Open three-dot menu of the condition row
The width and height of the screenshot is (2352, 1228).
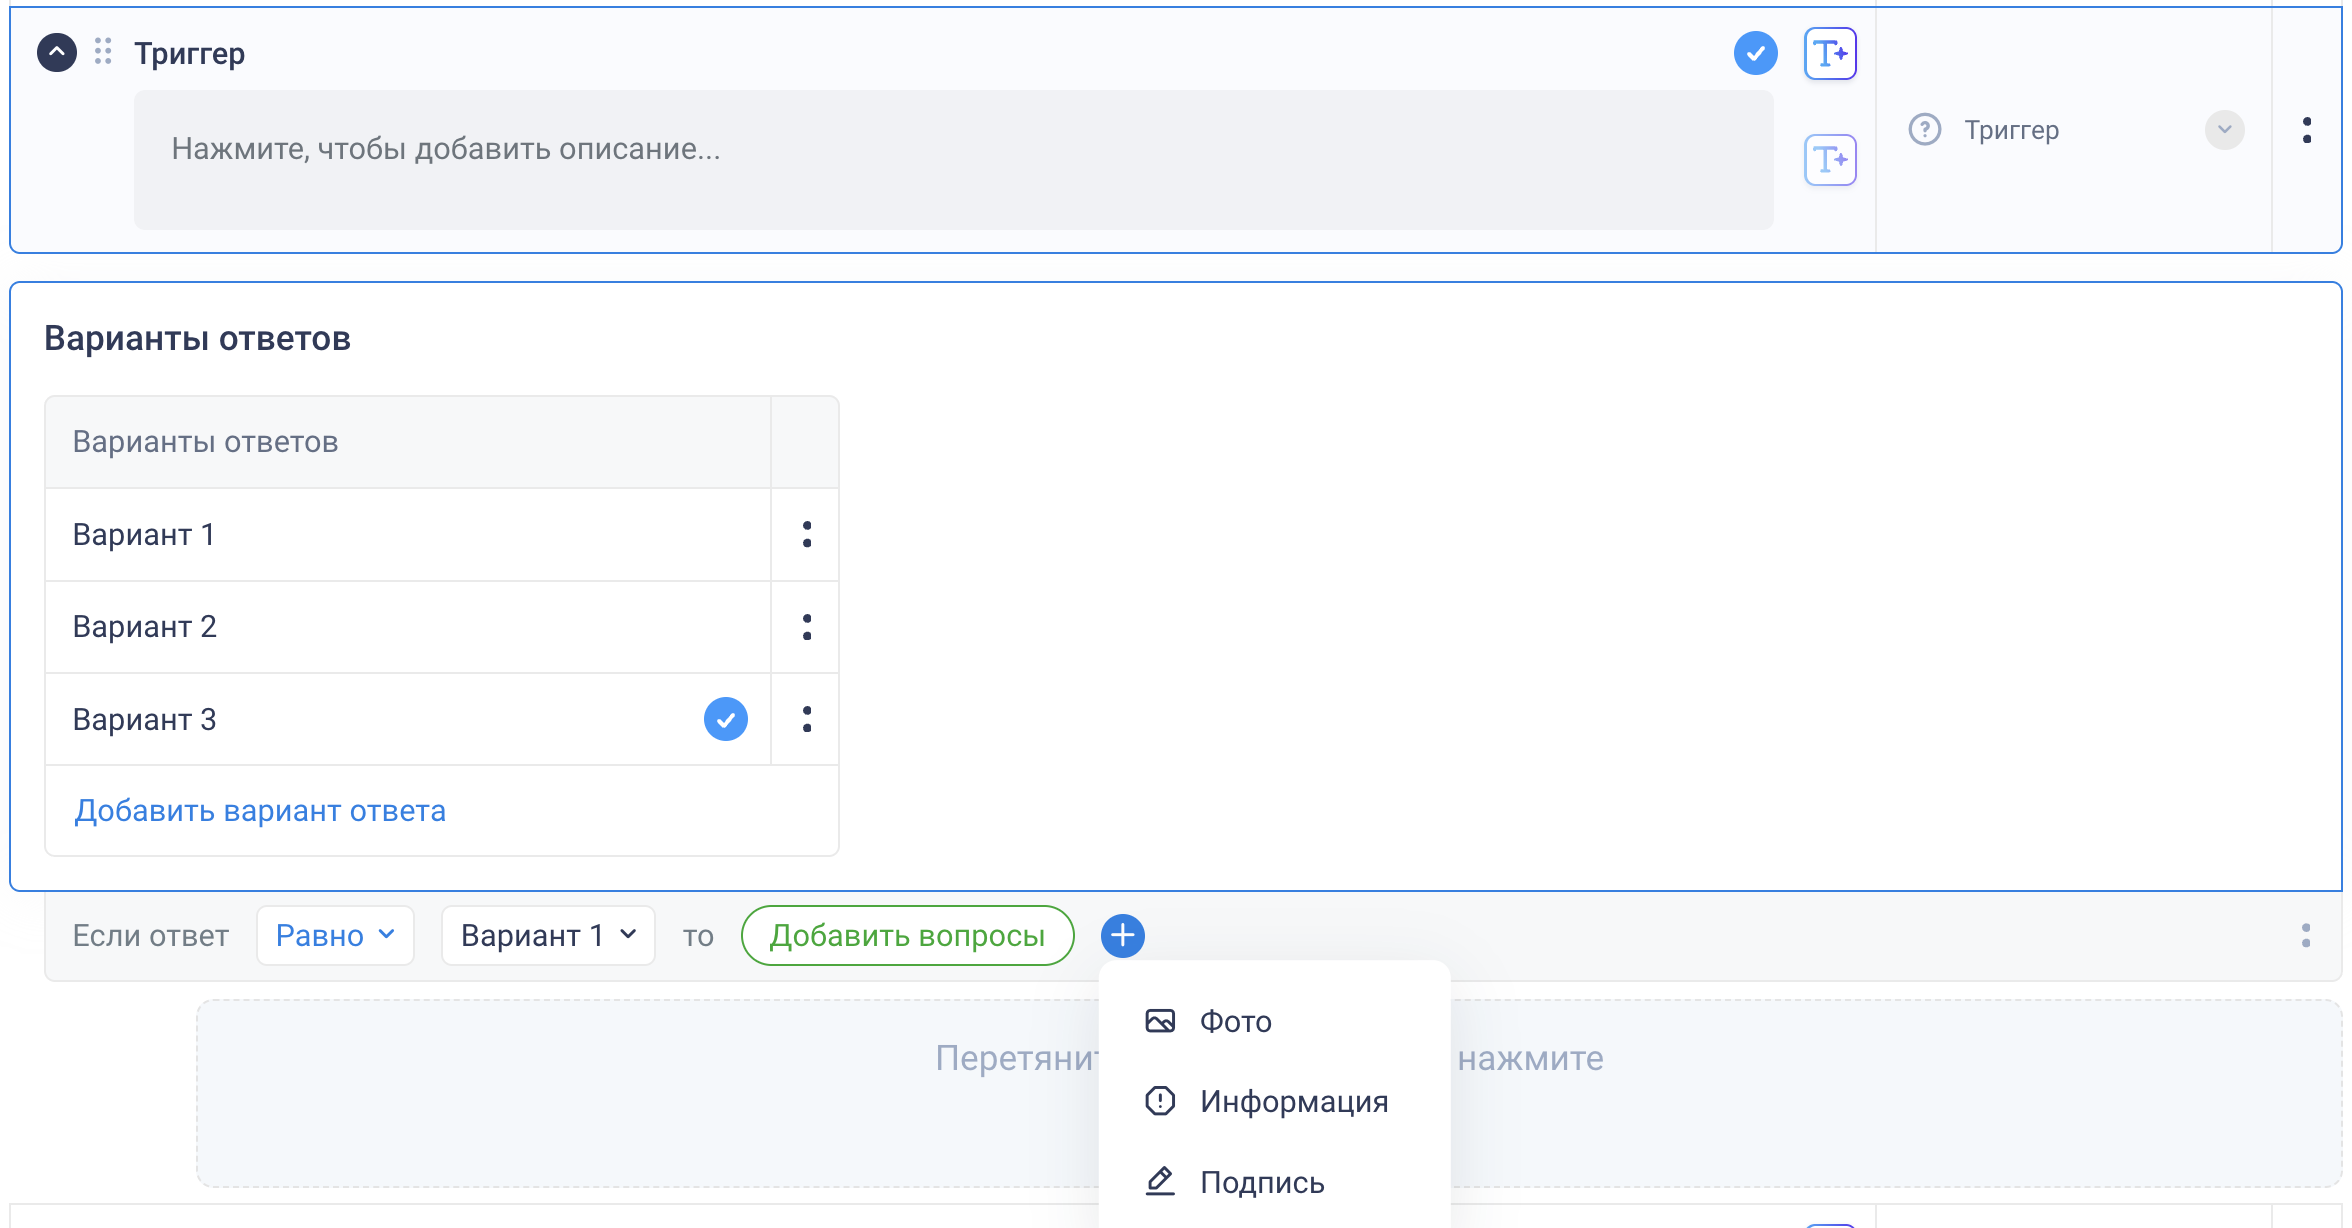(x=2305, y=936)
